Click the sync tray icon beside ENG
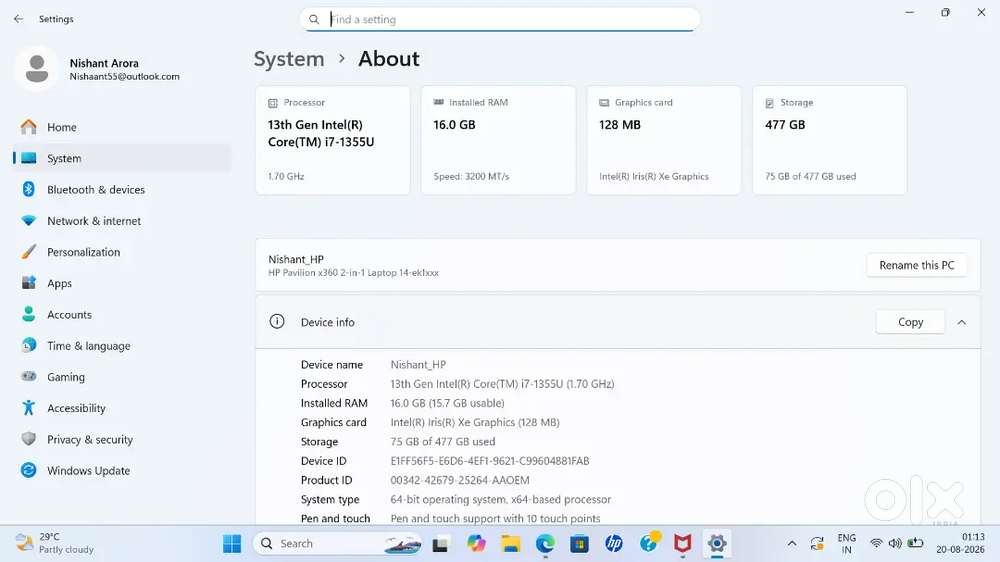 [817, 544]
